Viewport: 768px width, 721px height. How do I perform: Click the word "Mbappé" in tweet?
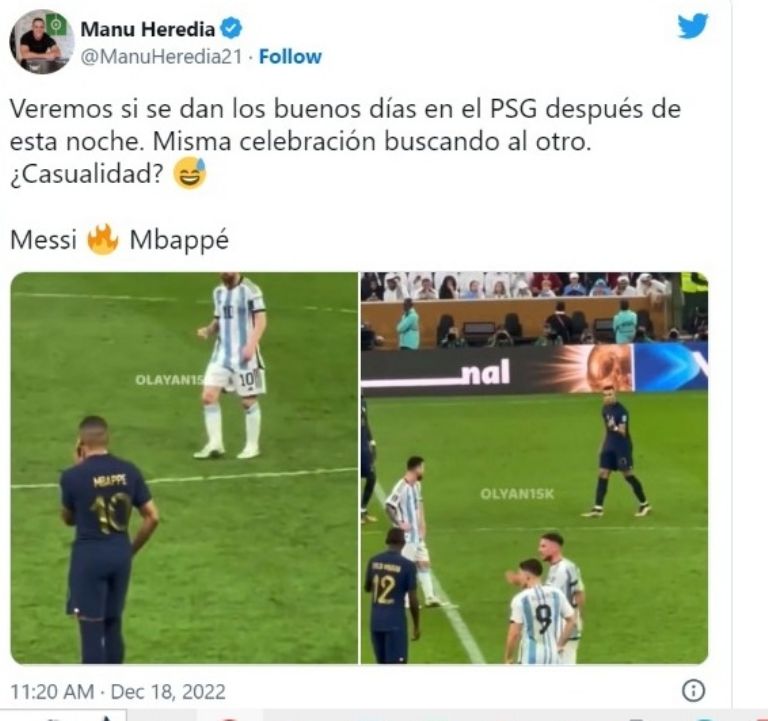pyautogui.click(x=179, y=241)
